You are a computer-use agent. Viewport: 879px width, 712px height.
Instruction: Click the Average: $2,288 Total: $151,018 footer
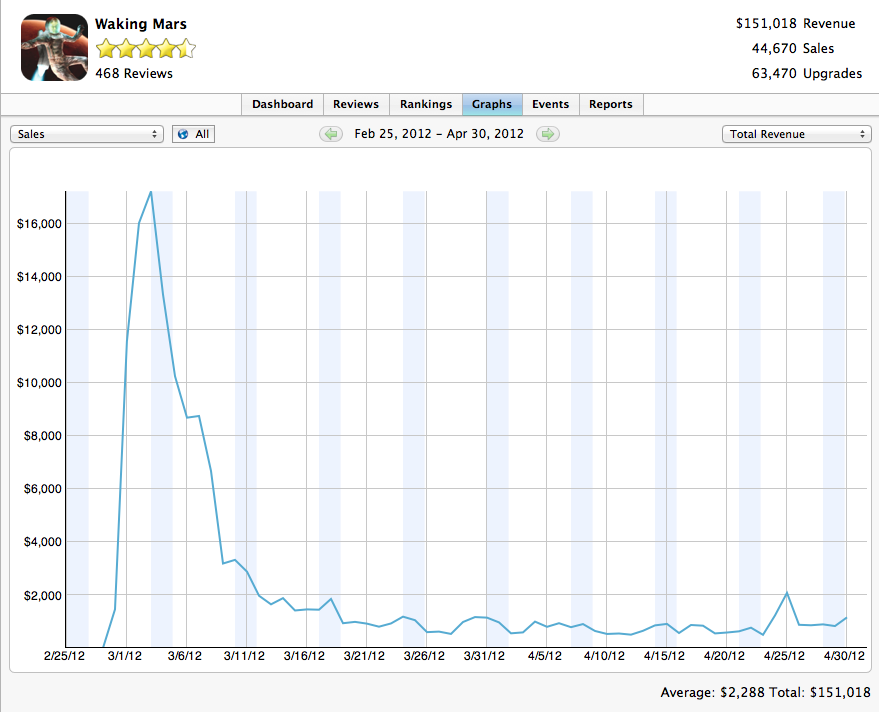766,692
